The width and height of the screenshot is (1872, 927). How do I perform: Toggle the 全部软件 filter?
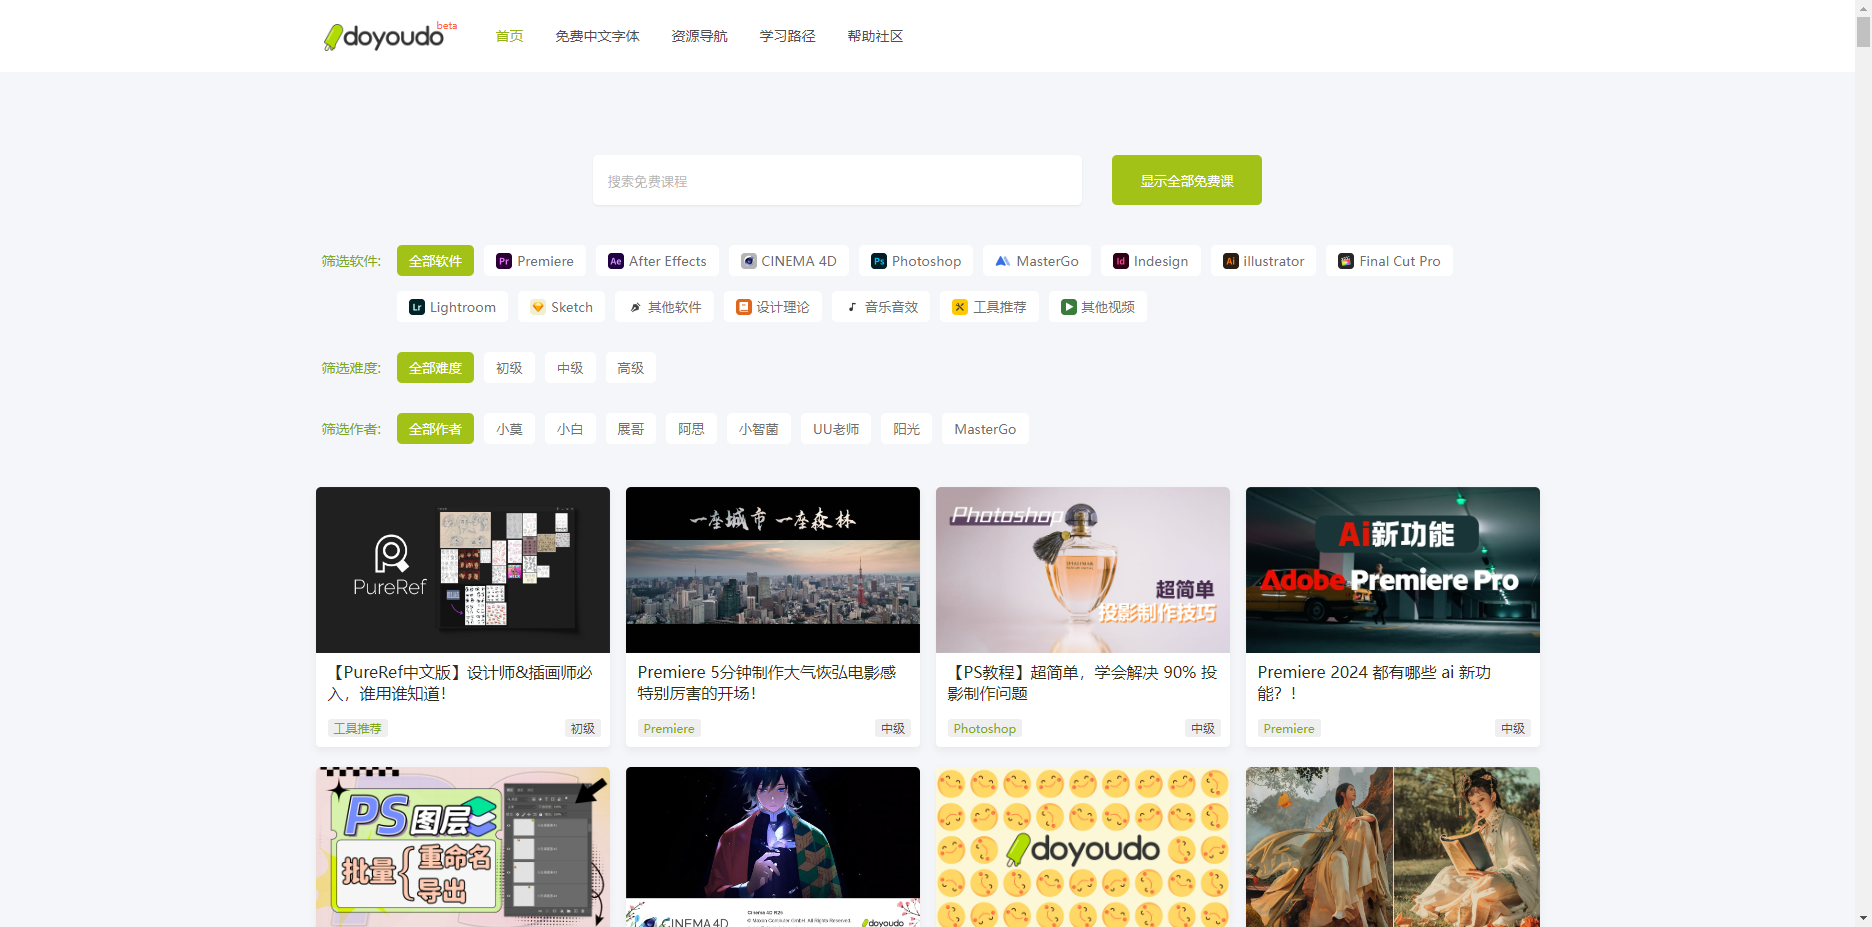click(435, 261)
